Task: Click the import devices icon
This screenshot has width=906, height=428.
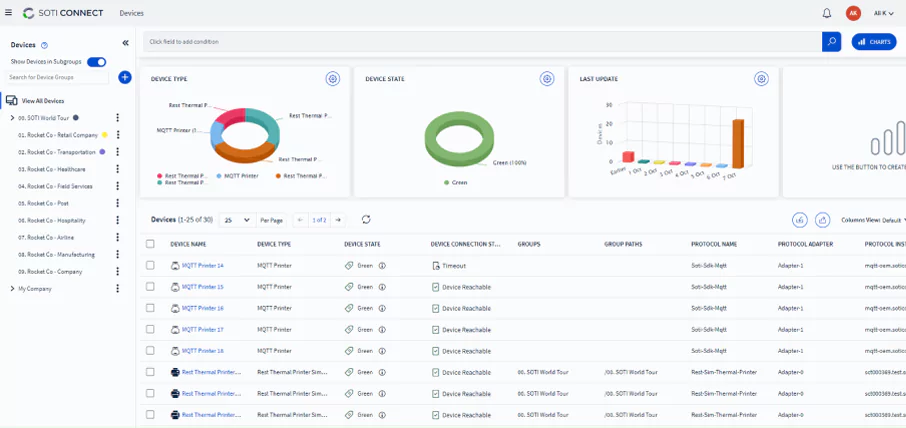Action: coord(800,220)
